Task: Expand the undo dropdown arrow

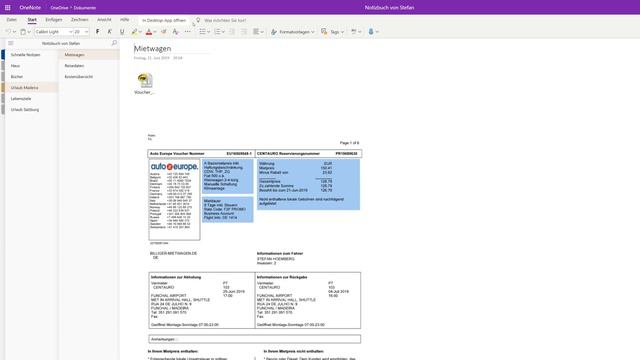Action: [x=14, y=32]
